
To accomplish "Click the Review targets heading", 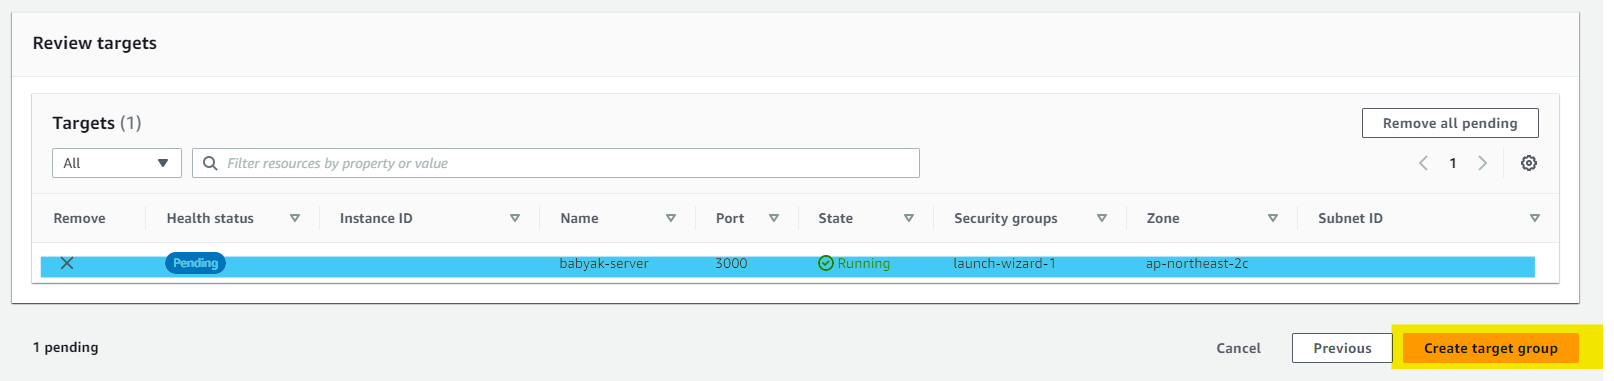I will [x=94, y=43].
